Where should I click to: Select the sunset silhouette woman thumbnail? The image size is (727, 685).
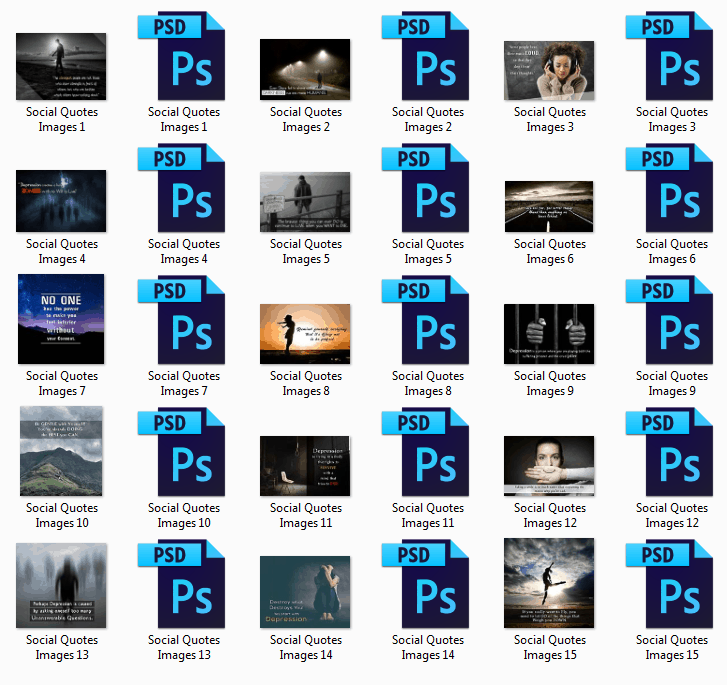(305, 334)
